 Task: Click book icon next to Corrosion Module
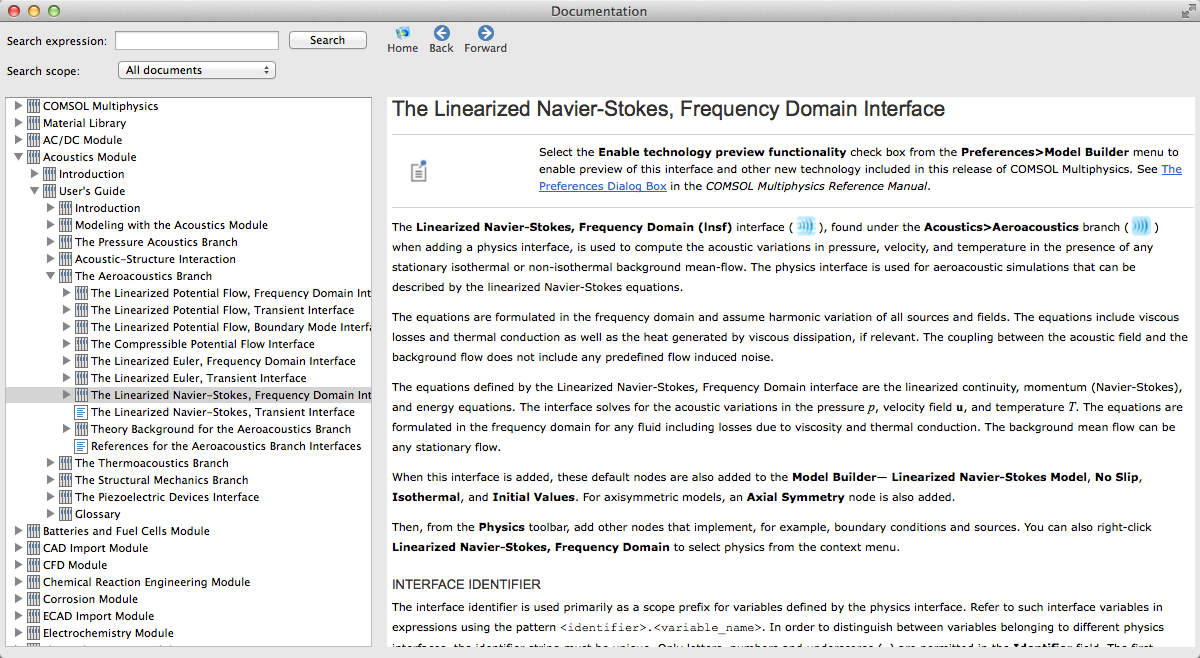34,599
